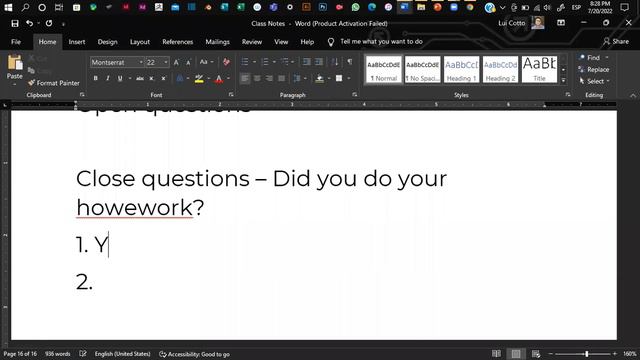The image size is (640, 360).
Task: Switch to the Design tab
Action: click(107, 42)
